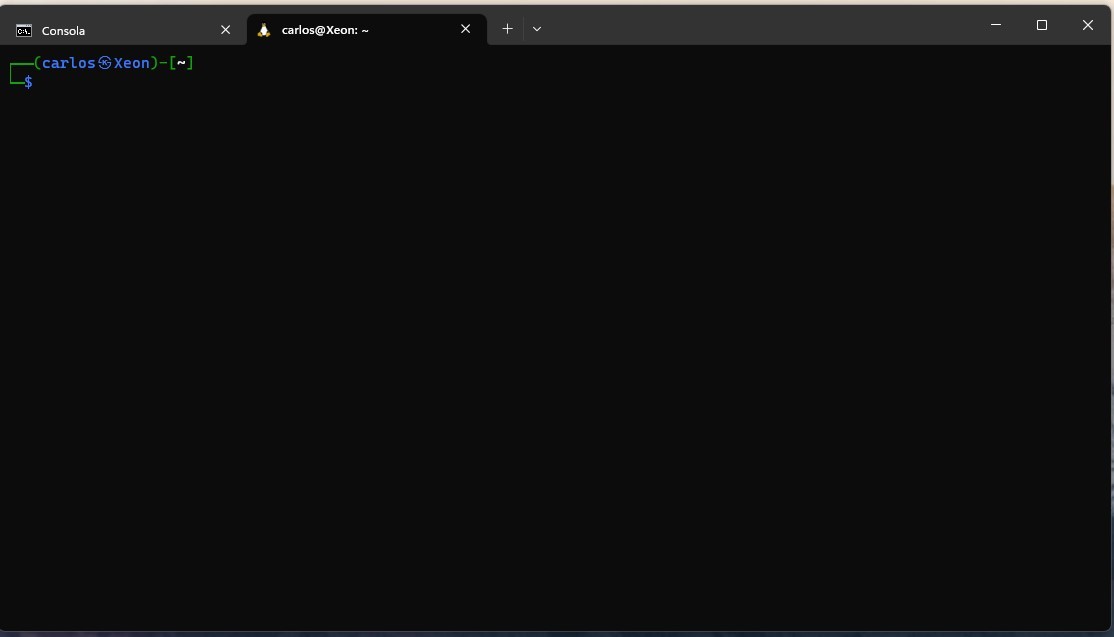Click the circled symbol between carlos and Xeon
Viewport: 1114px width, 637px height.
[x=105, y=63]
